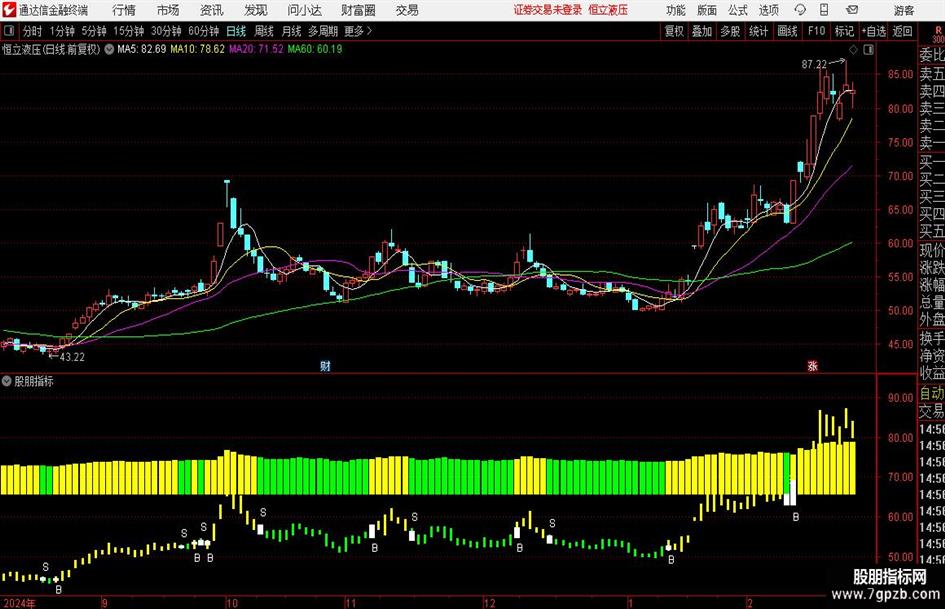Open the 多周期 multi-period view
Viewport: 945px width, 609px height.
pos(323,31)
